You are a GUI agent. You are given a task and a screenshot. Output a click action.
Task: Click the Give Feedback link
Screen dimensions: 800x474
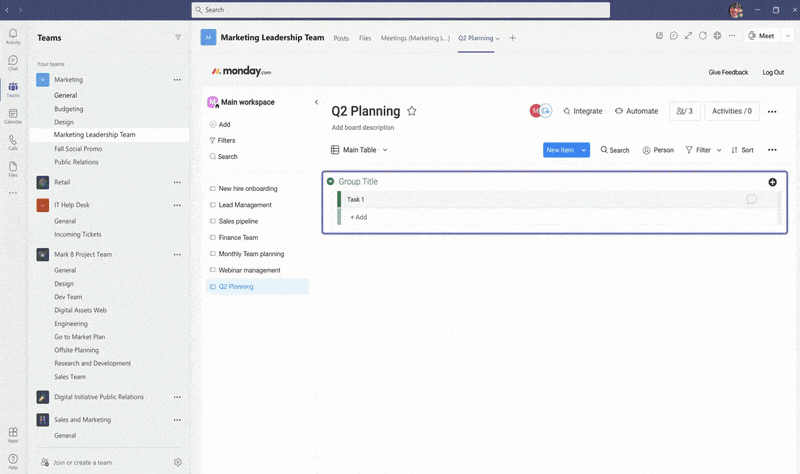point(727,72)
